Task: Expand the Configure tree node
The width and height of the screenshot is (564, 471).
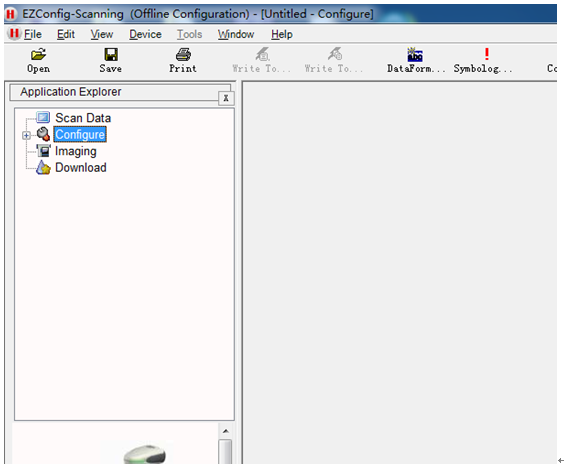Action: point(26,135)
